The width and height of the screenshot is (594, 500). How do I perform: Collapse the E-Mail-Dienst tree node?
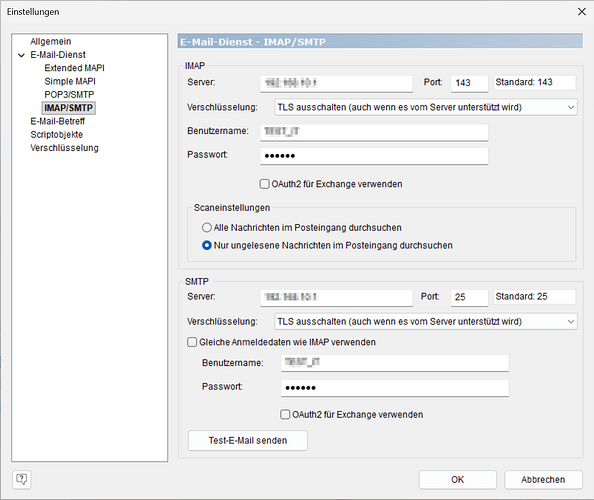21,55
